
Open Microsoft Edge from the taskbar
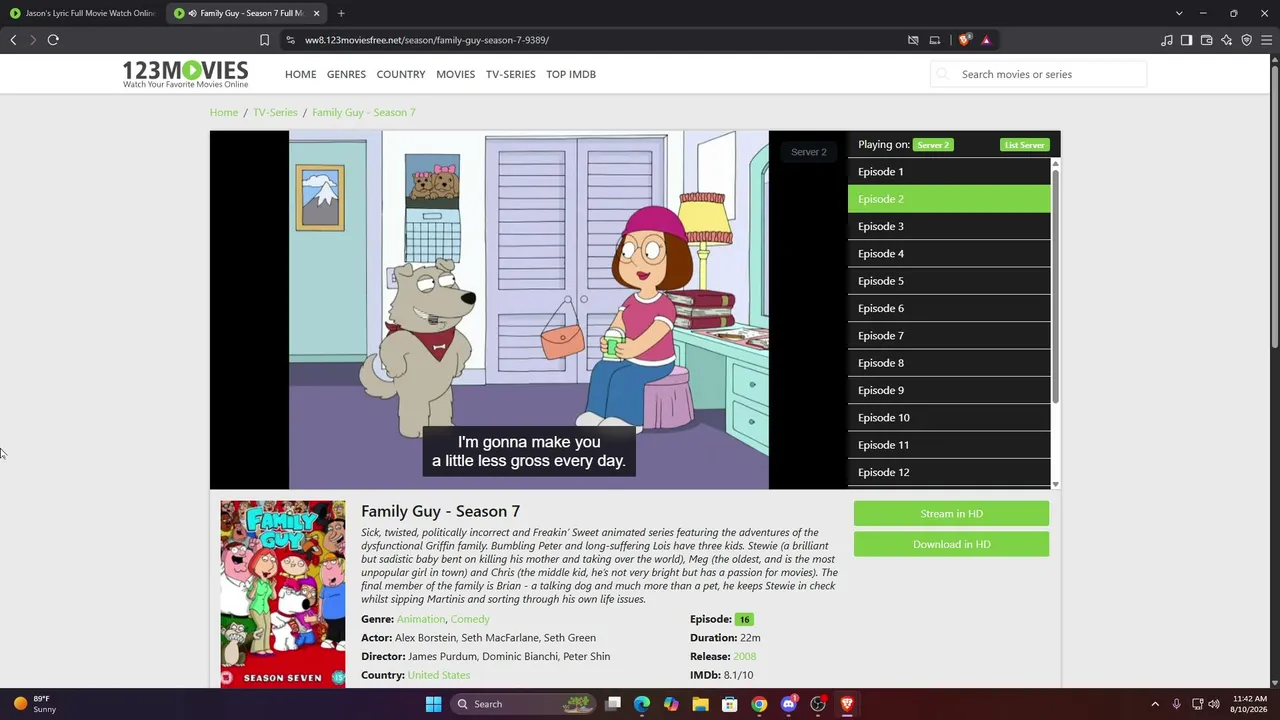(642, 704)
